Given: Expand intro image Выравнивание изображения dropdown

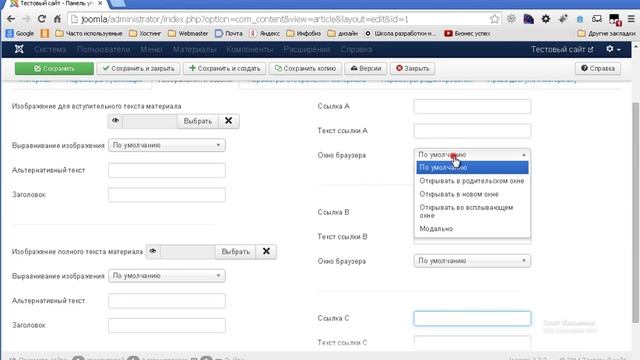Looking at the screenshot, I should point(167,145).
